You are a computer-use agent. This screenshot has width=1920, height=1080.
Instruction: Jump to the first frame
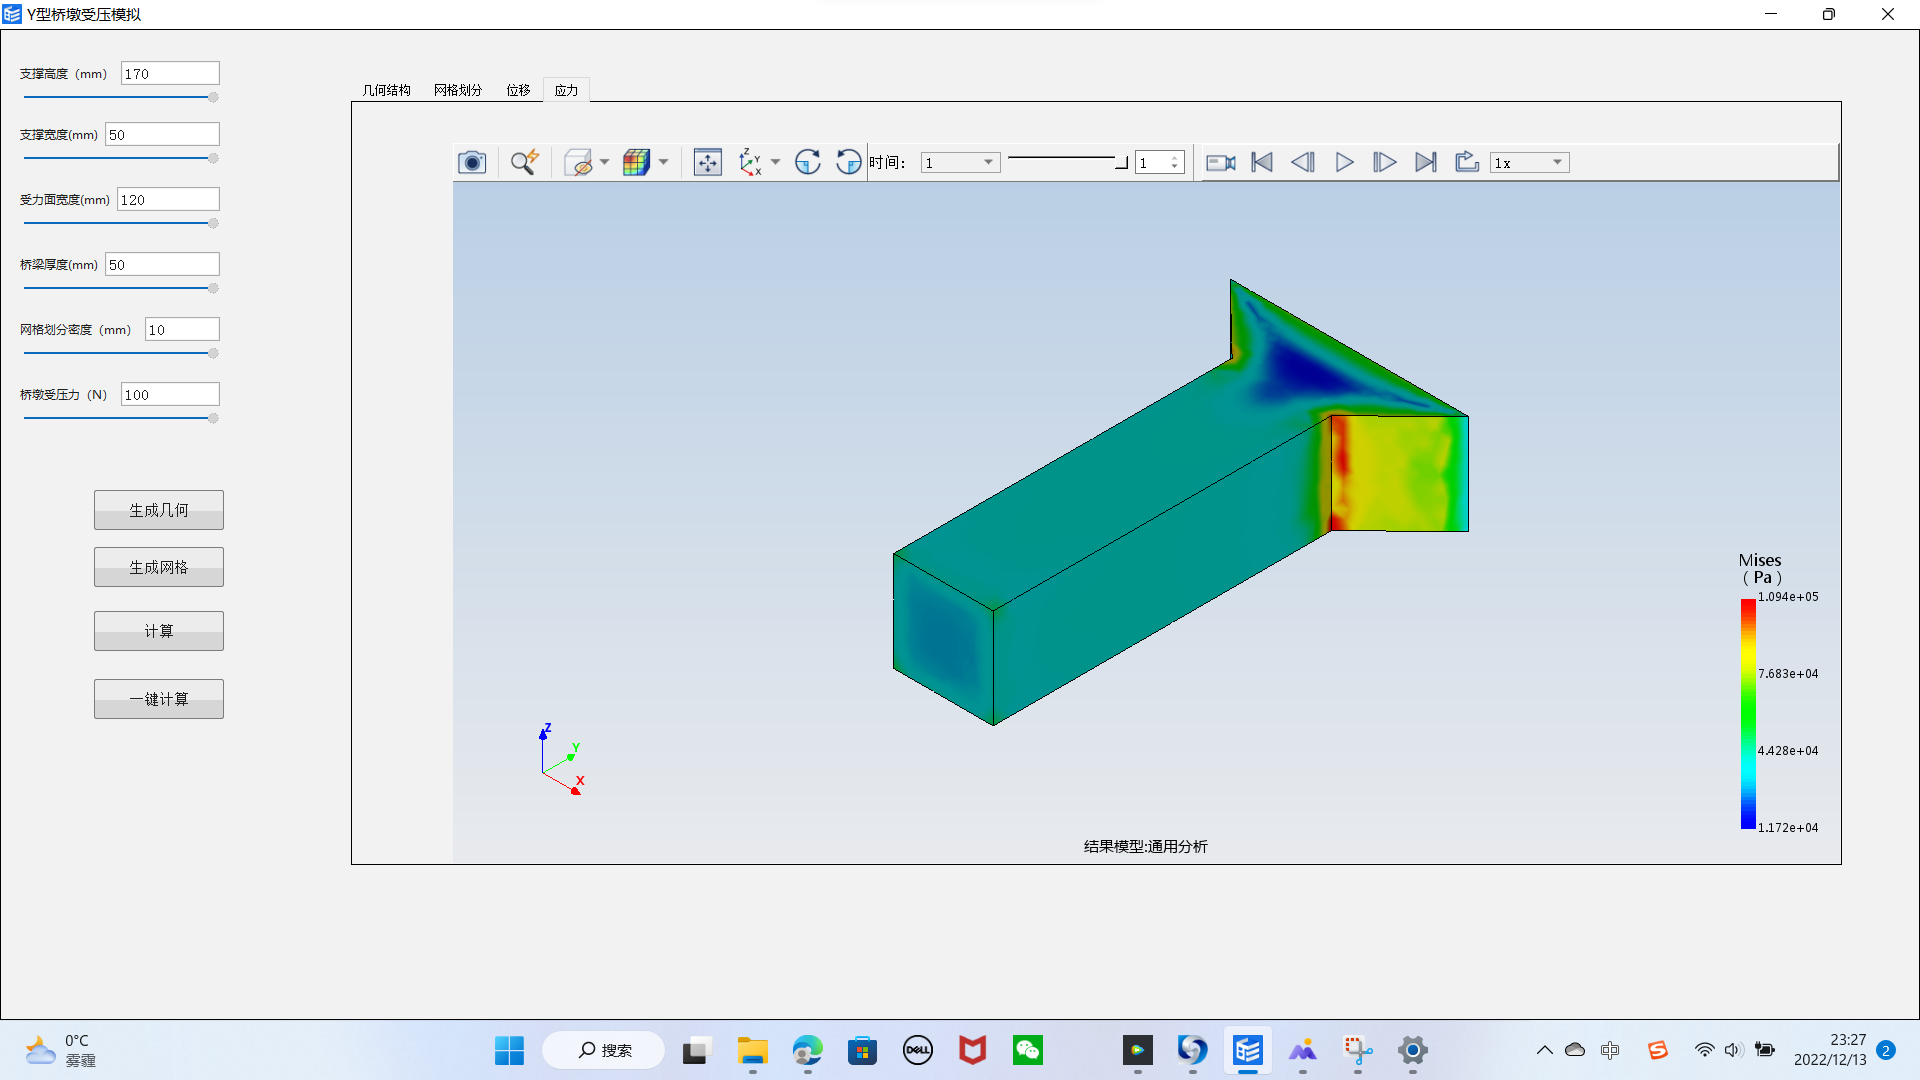pyautogui.click(x=1262, y=162)
